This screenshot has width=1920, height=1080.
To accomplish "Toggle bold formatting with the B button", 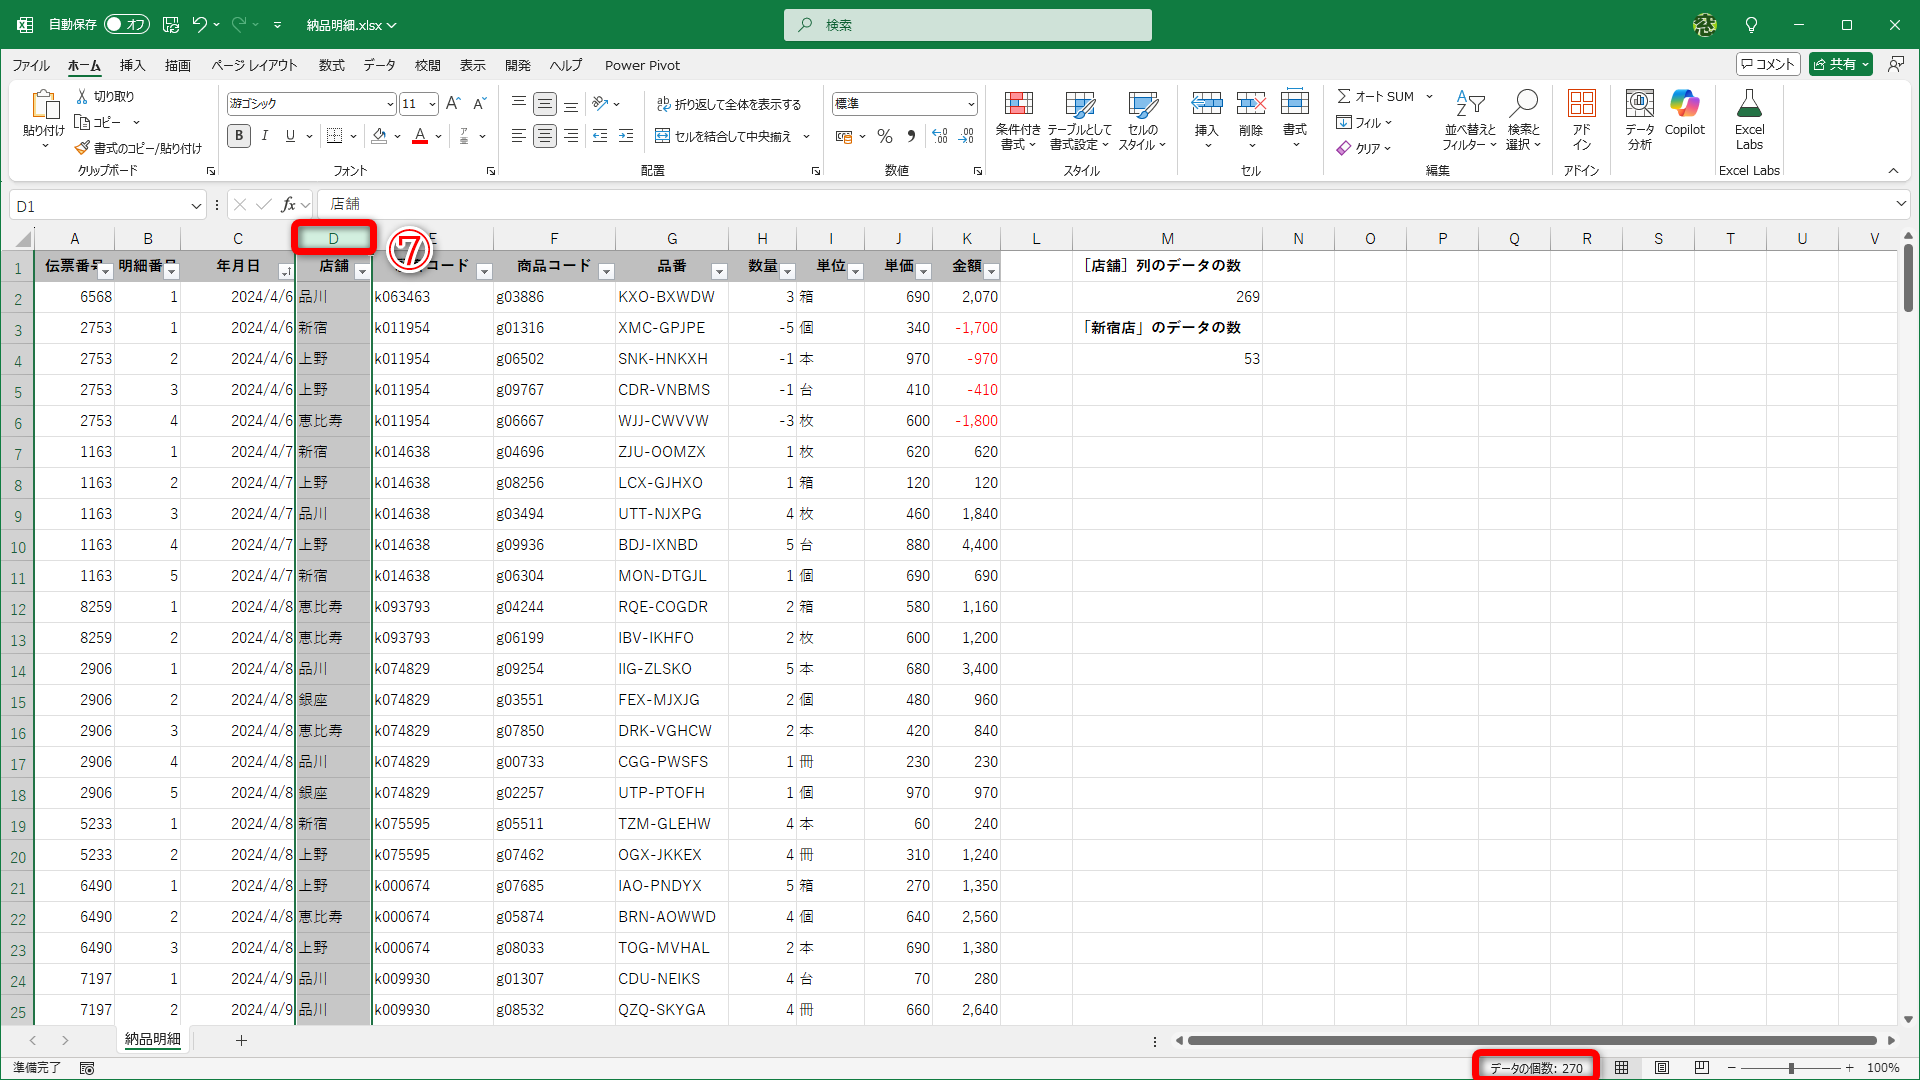I will point(238,136).
